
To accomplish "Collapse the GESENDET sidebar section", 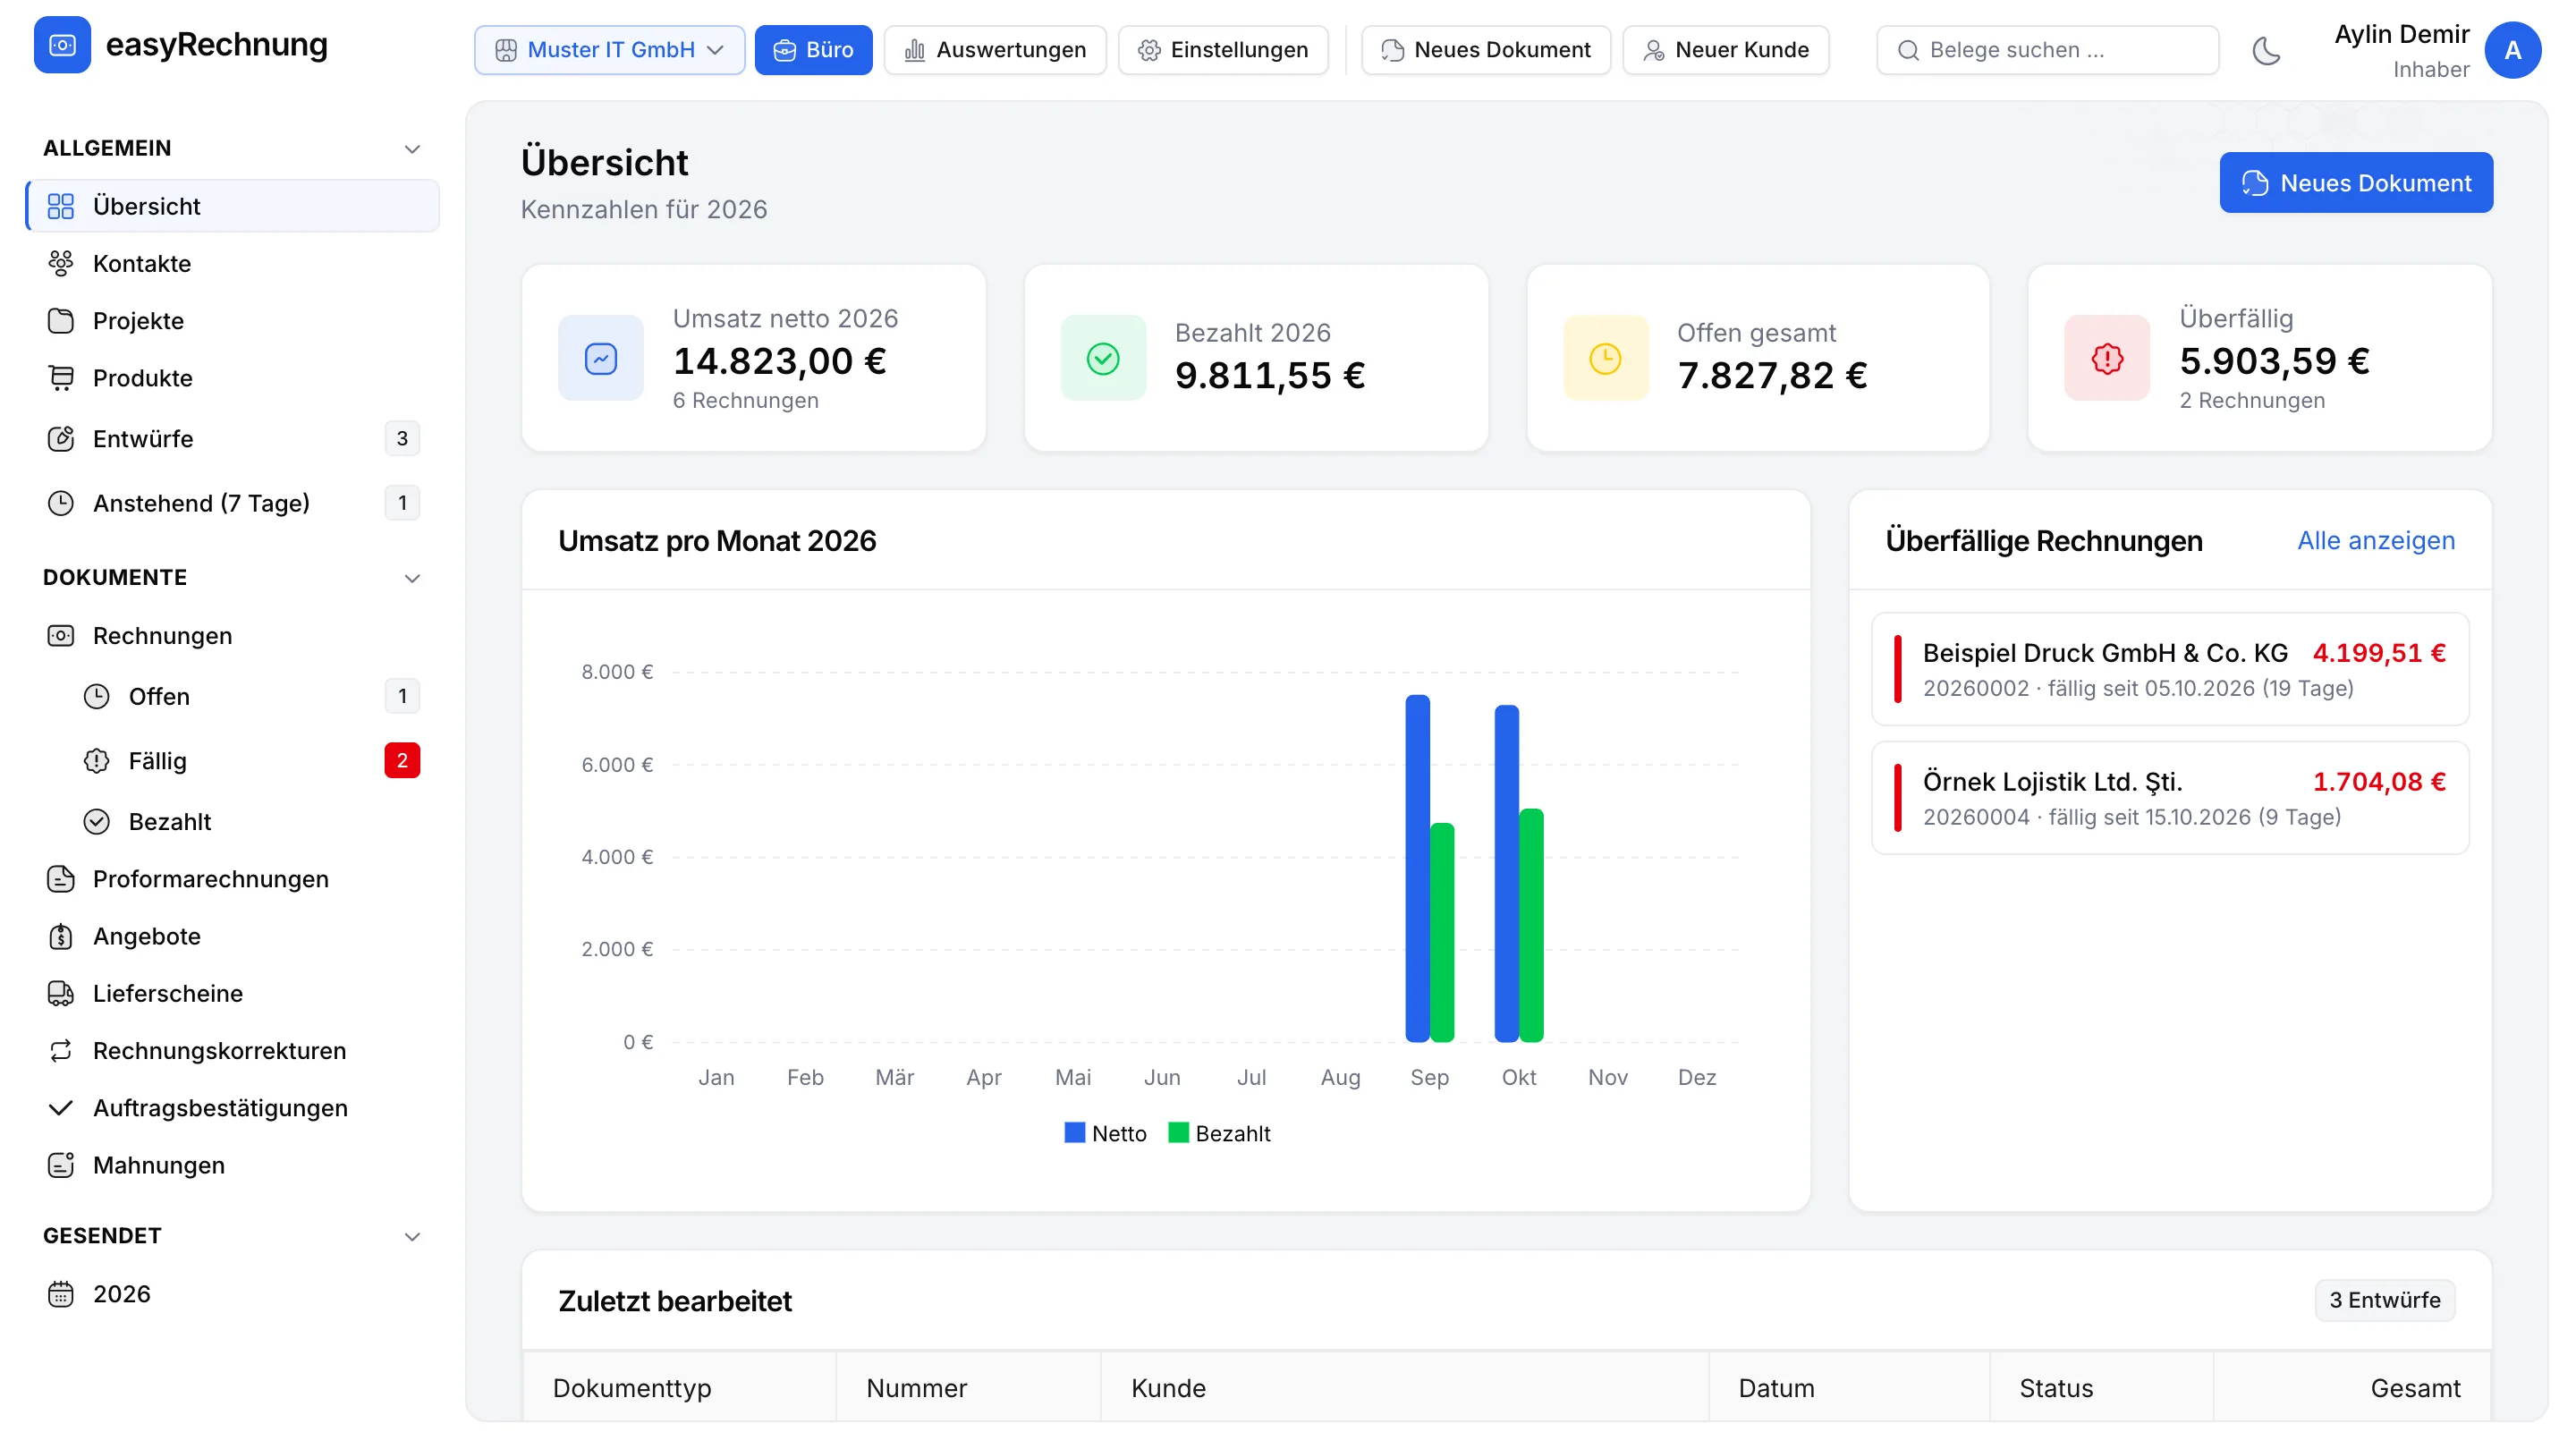I will tap(411, 1235).
